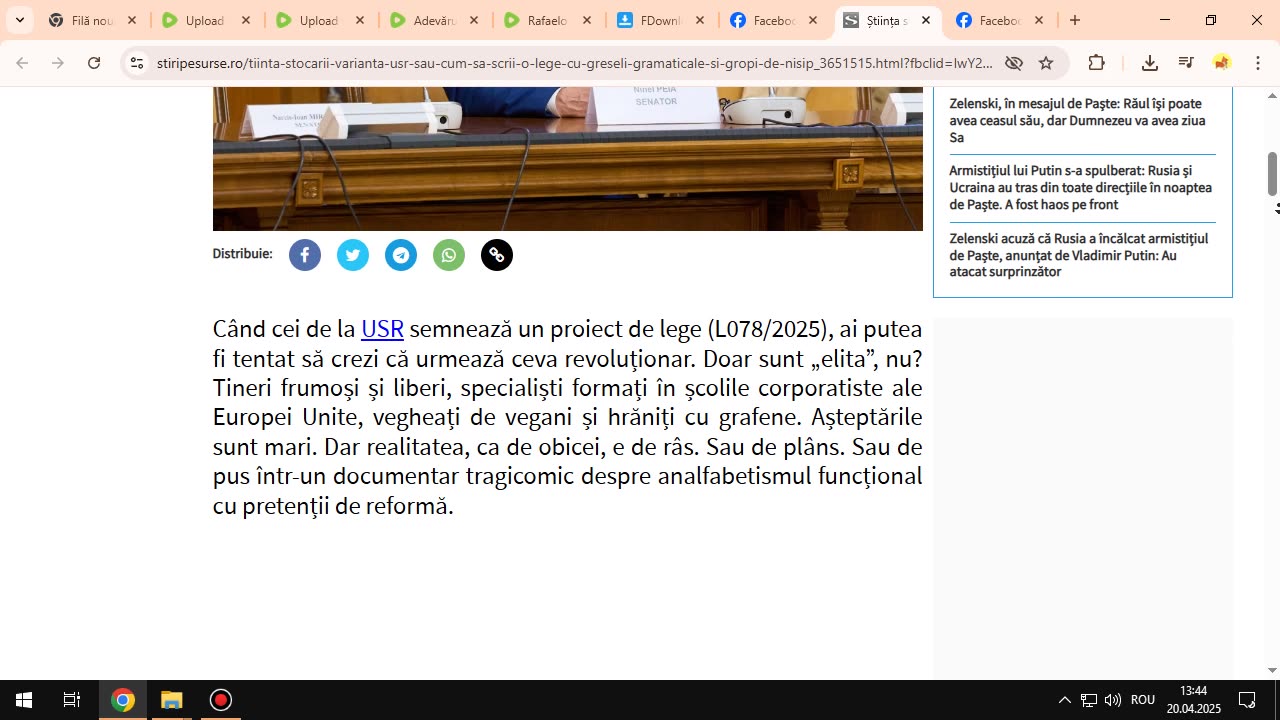1280x720 pixels.
Task: Open the Windows Start menu
Action: tap(24, 700)
